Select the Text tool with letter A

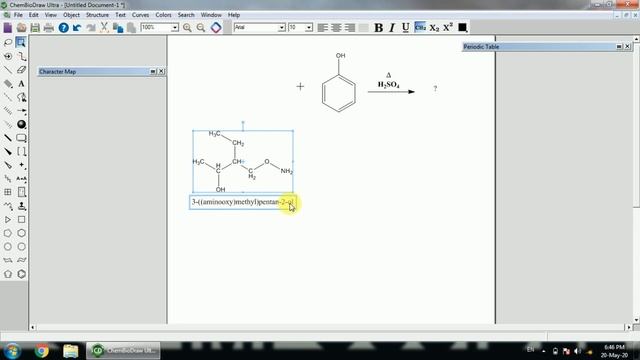pyautogui.click(x=22, y=84)
